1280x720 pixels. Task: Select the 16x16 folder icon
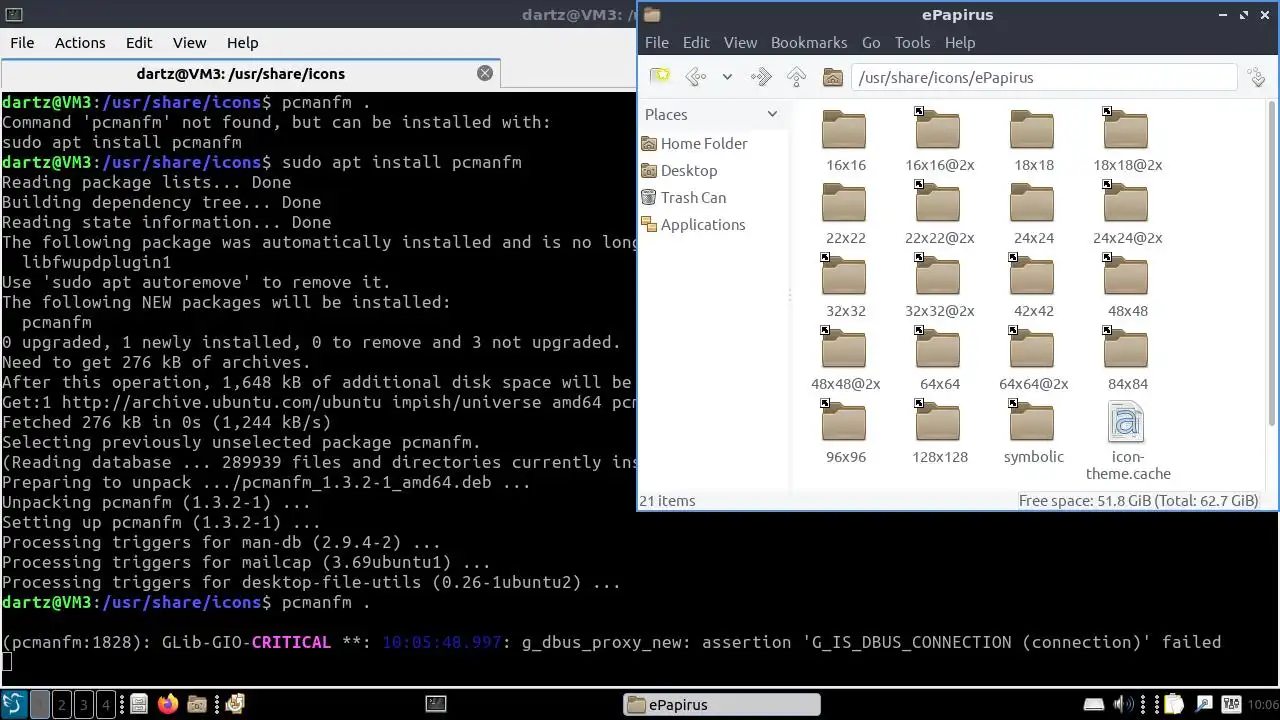(844, 131)
